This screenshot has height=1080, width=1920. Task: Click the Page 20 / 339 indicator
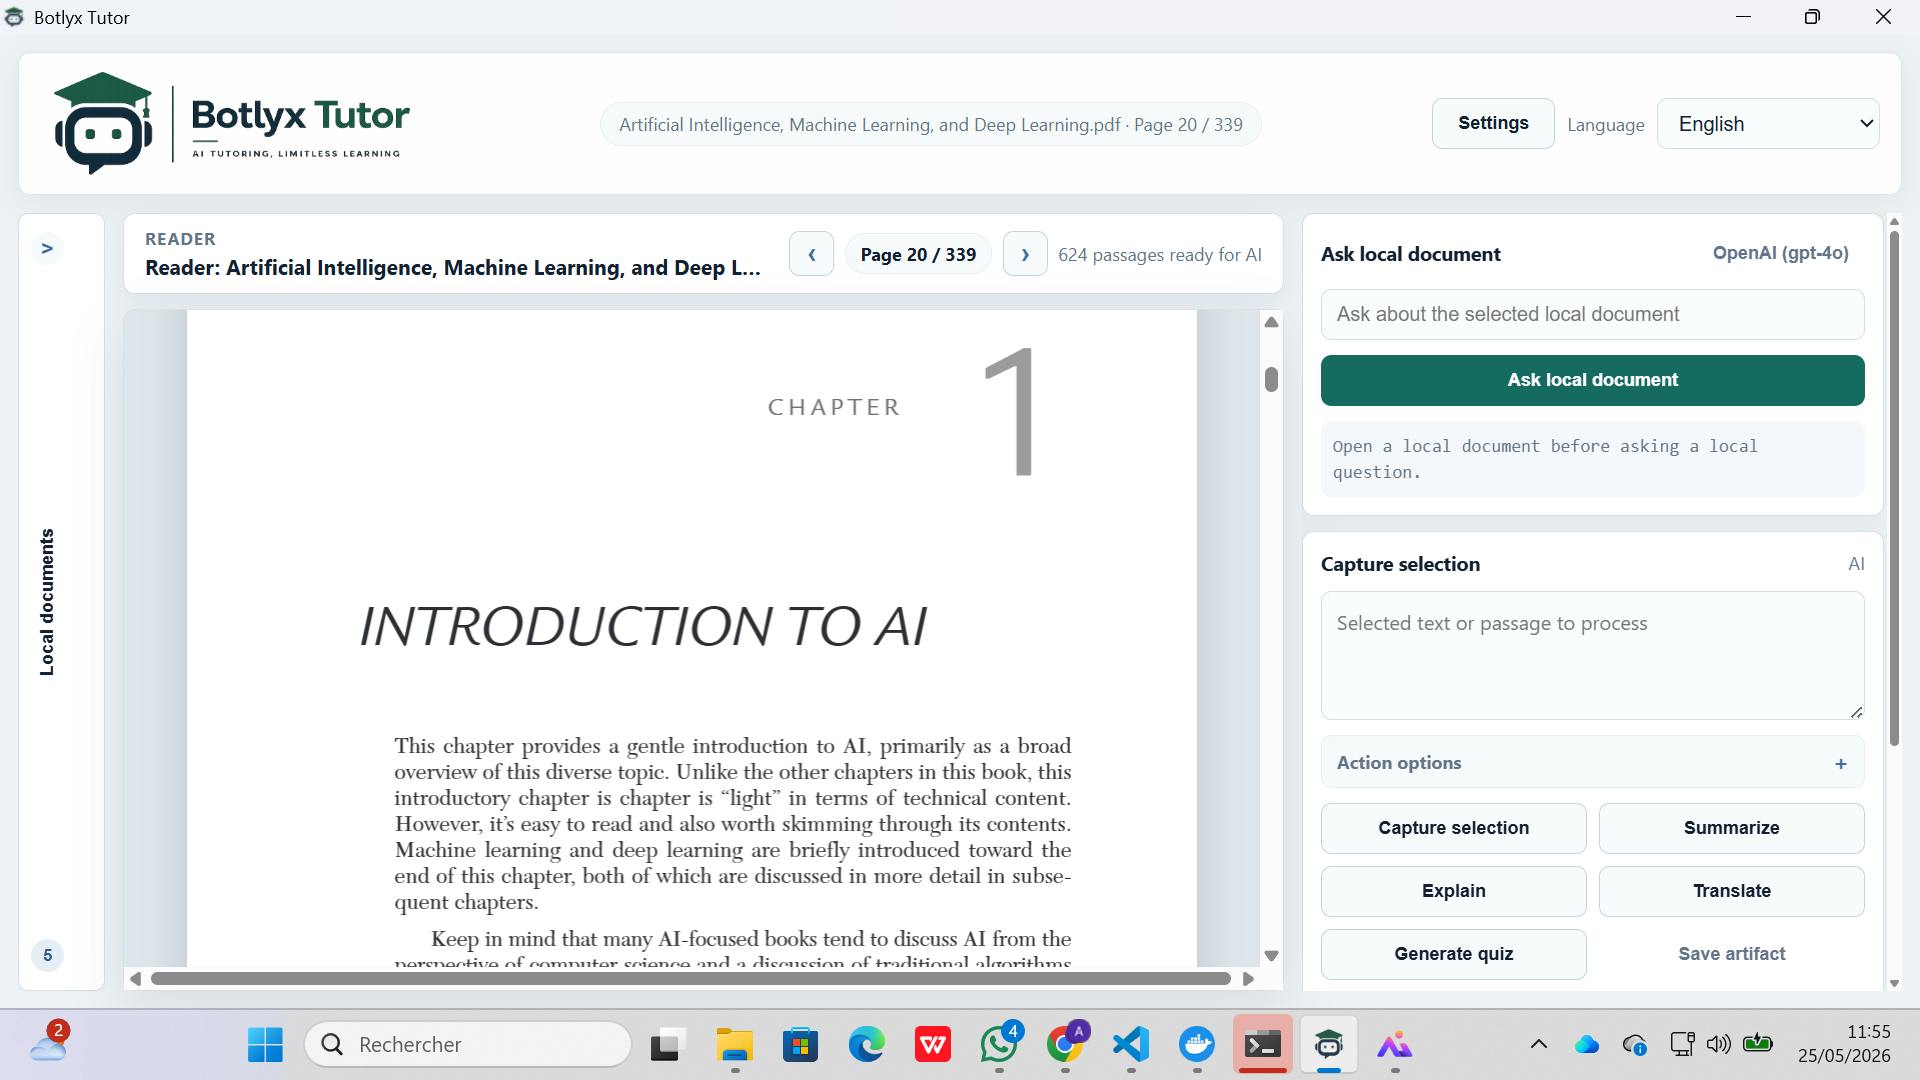tap(918, 255)
